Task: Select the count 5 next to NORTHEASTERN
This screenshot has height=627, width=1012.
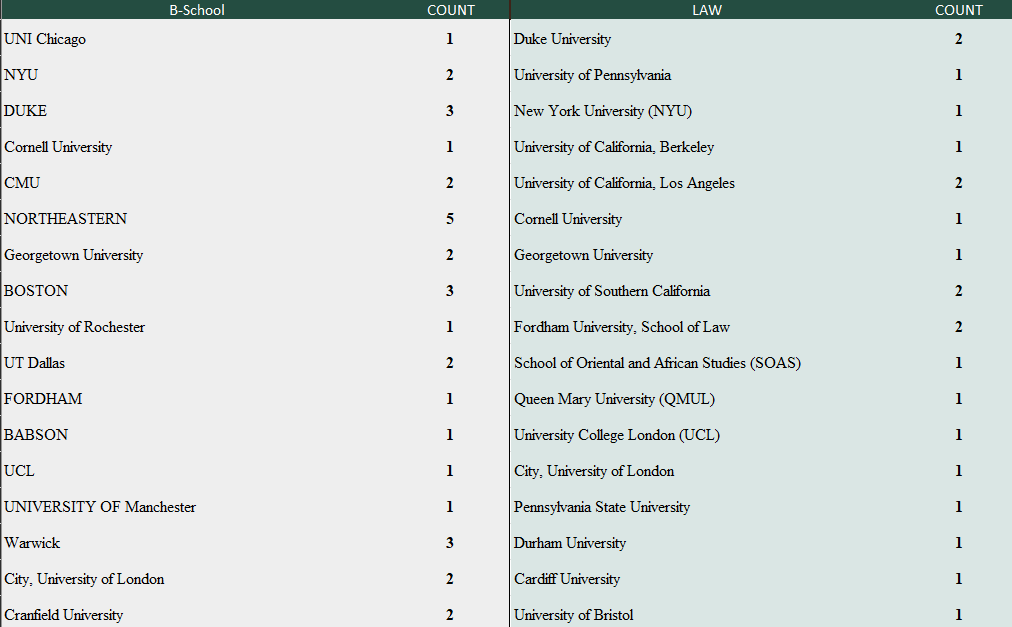Action: point(450,219)
